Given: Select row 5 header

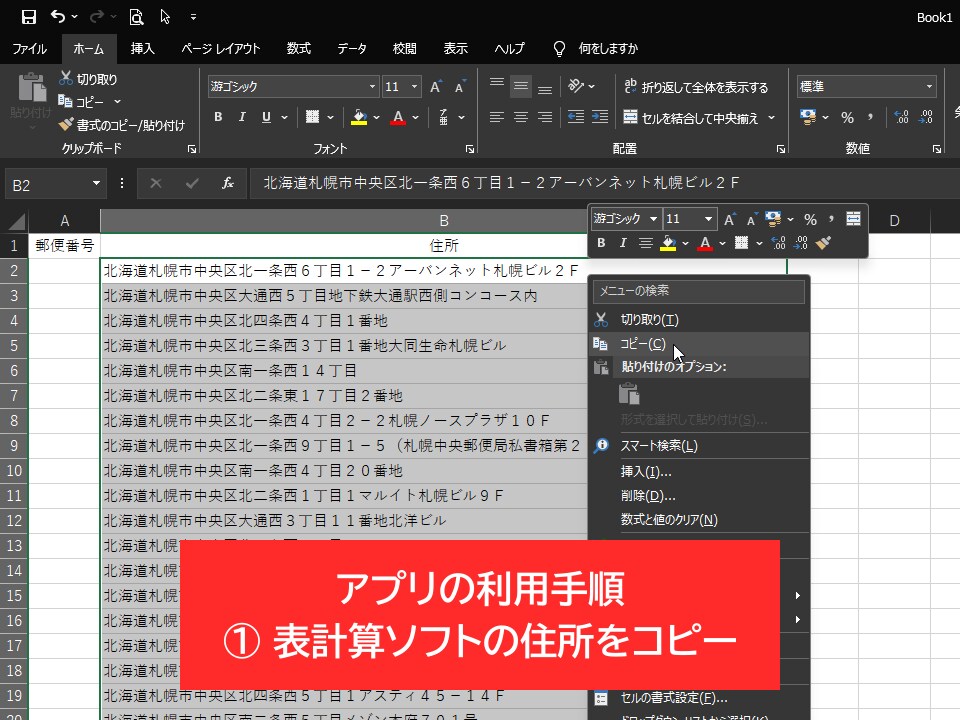Looking at the screenshot, I should [x=13, y=345].
